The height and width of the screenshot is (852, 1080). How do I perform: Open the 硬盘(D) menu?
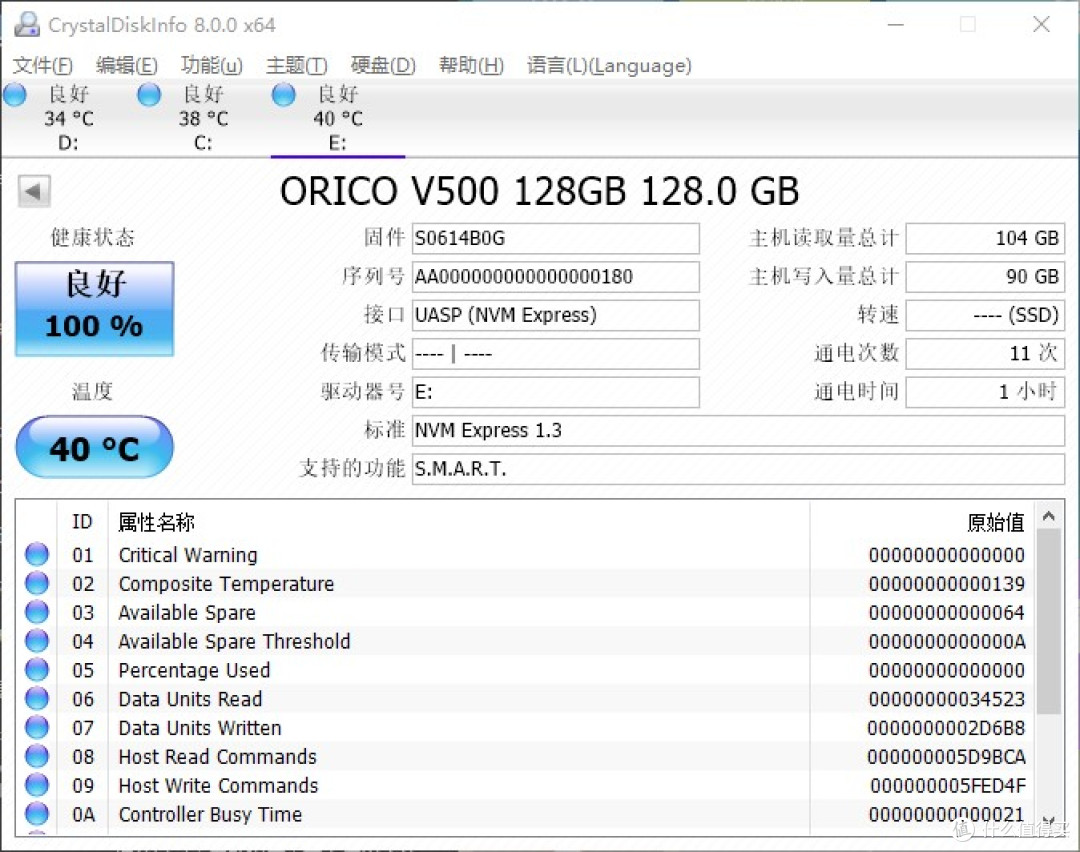coord(383,65)
